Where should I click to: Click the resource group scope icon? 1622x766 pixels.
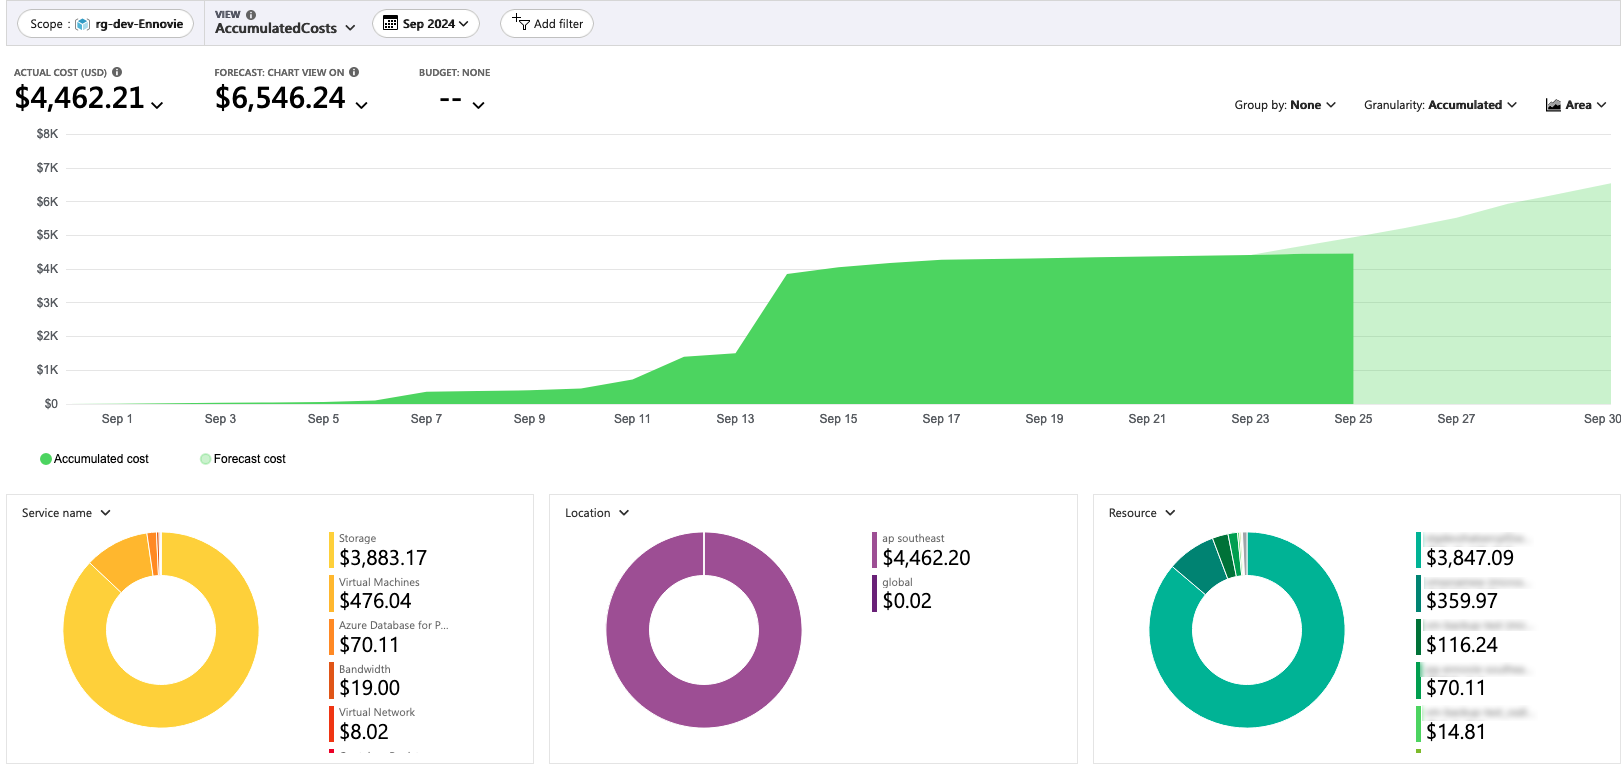83,24
